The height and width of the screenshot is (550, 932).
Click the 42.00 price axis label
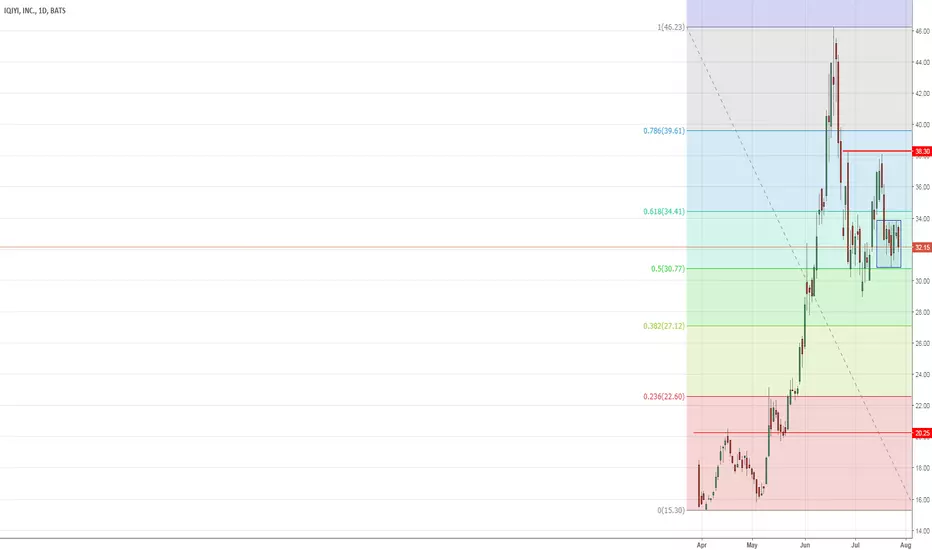(x=922, y=93)
